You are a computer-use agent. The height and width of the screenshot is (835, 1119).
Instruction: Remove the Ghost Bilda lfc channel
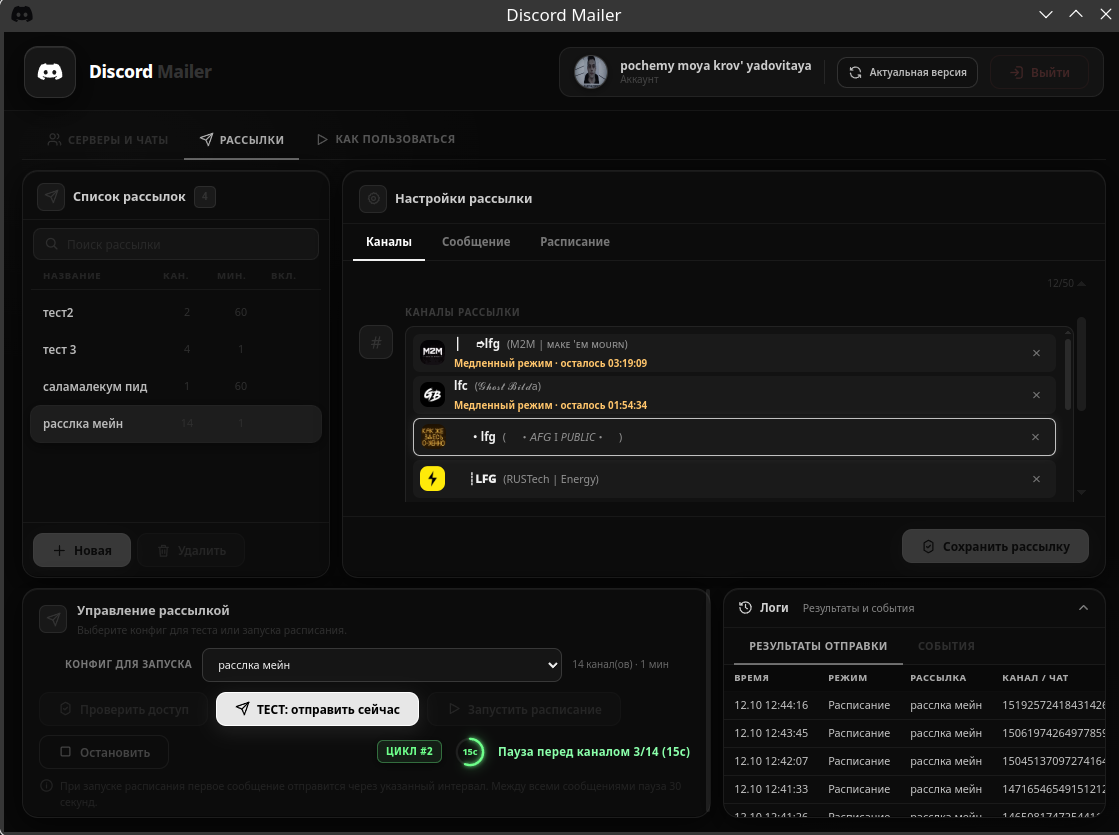point(1036,395)
